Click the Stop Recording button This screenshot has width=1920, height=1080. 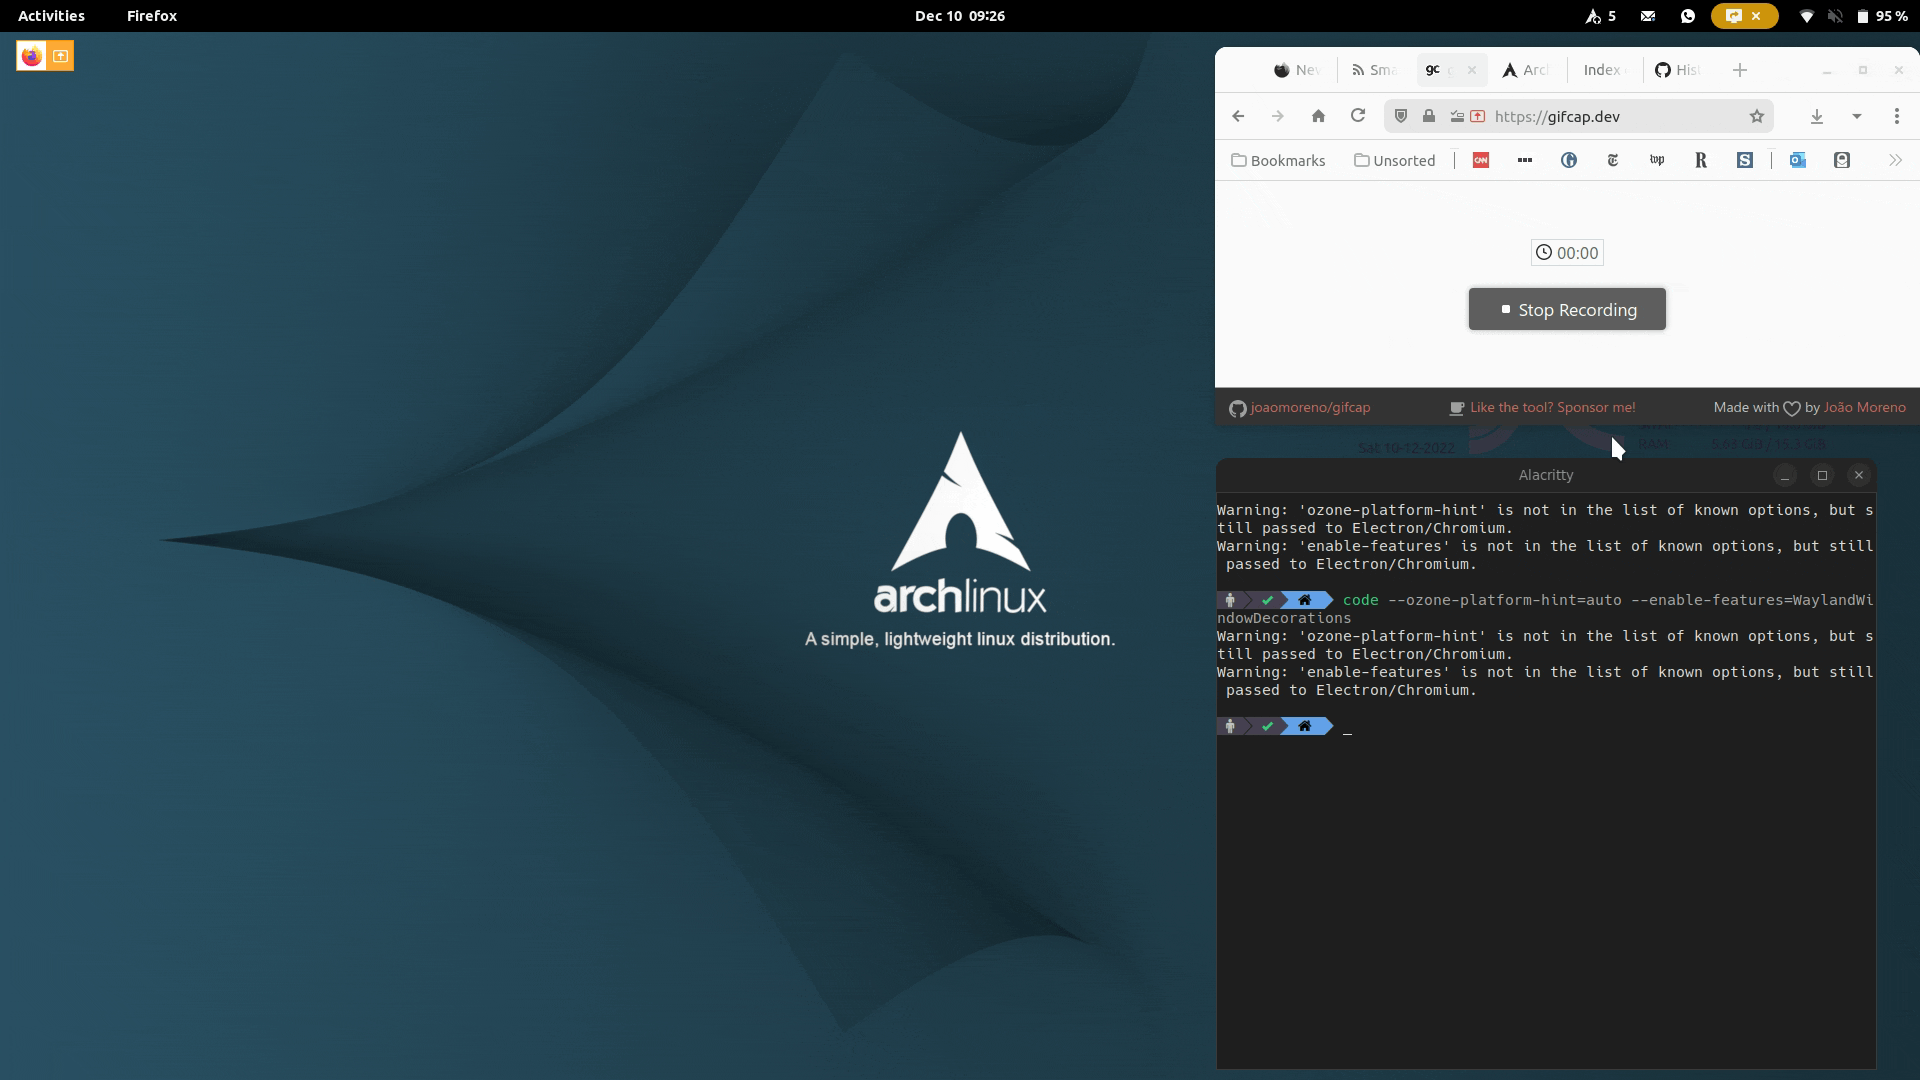(1567, 309)
